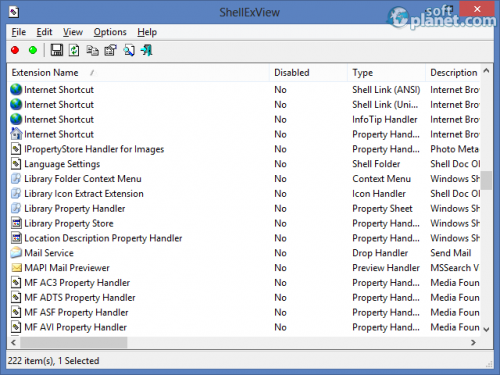This screenshot has width=500, height=375.
Task: Click icon beside Library Icon Extract Extension
Action: [x=16, y=193]
